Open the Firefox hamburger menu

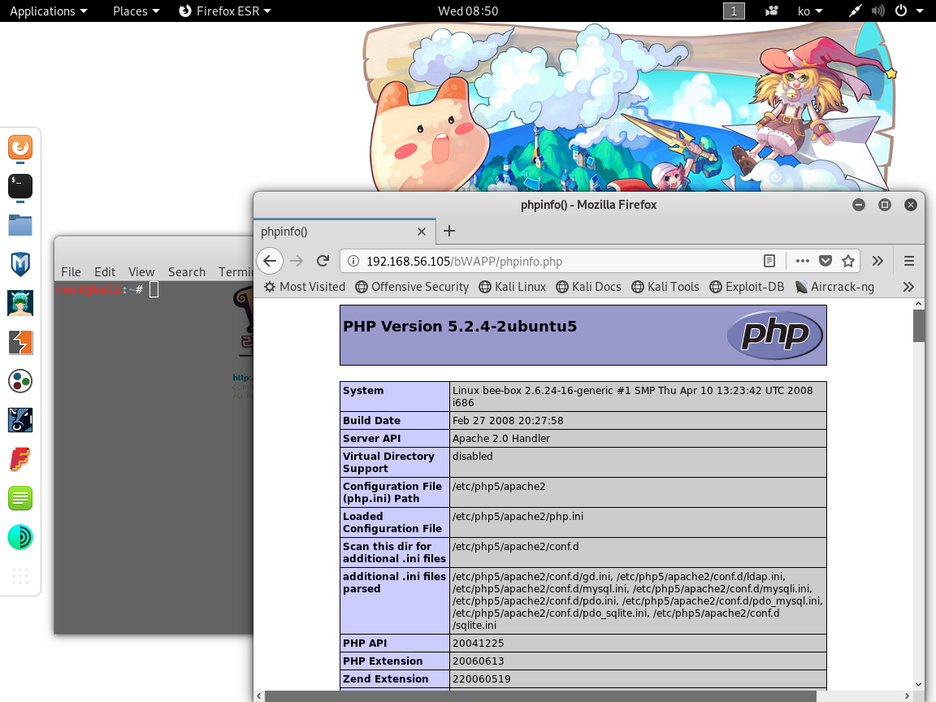(x=909, y=261)
